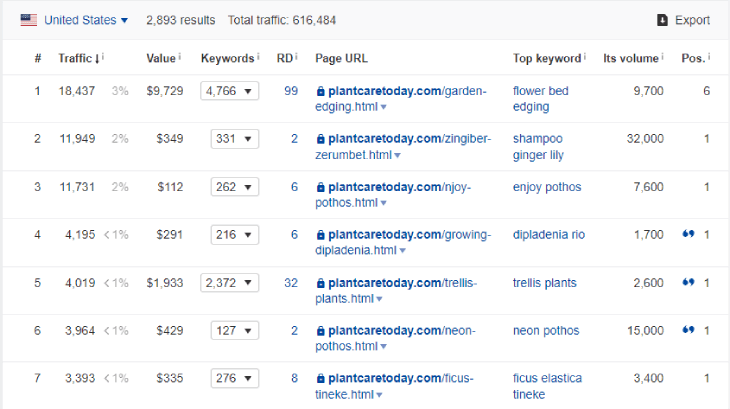The width and height of the screenshot is (730, 409).
Task: Show info tooltip icon next to Value
Action: tap(180, 57)
